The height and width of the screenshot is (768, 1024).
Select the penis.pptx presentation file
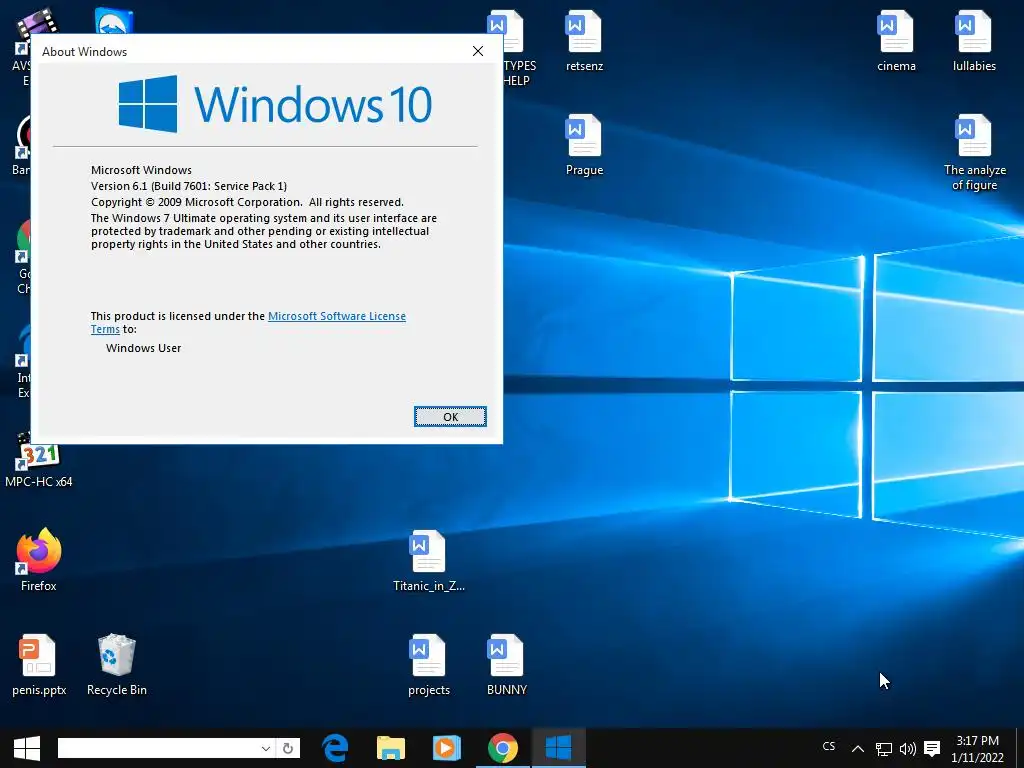pos(39,665)
